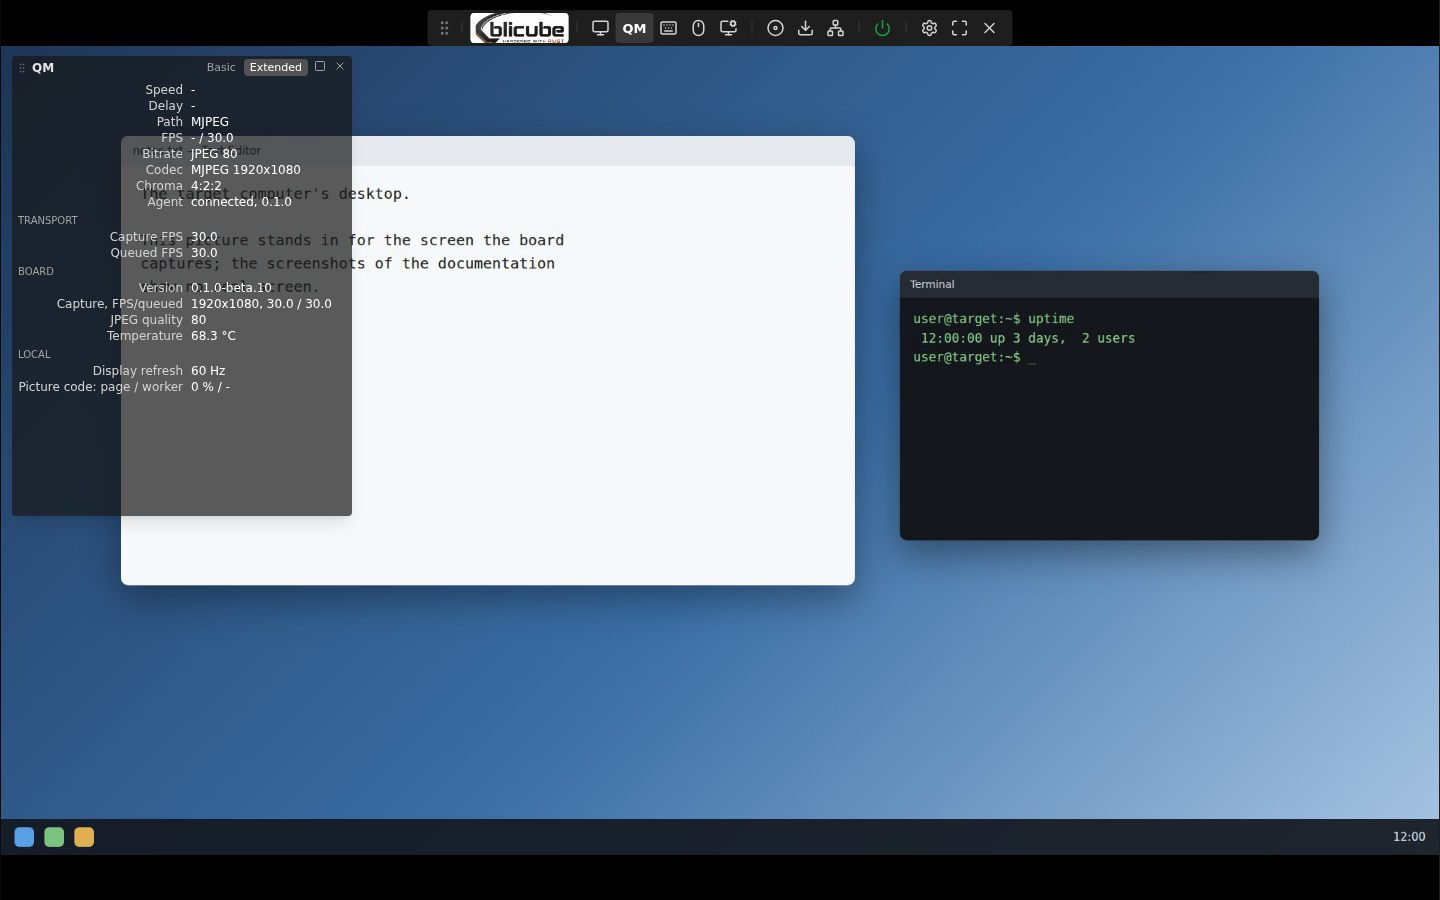Select the Extended tab in QM panel

tap(276, 67)
